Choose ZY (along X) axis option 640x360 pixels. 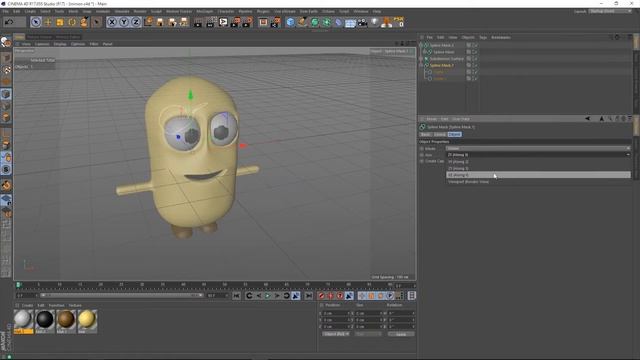(x=538, y=168)
